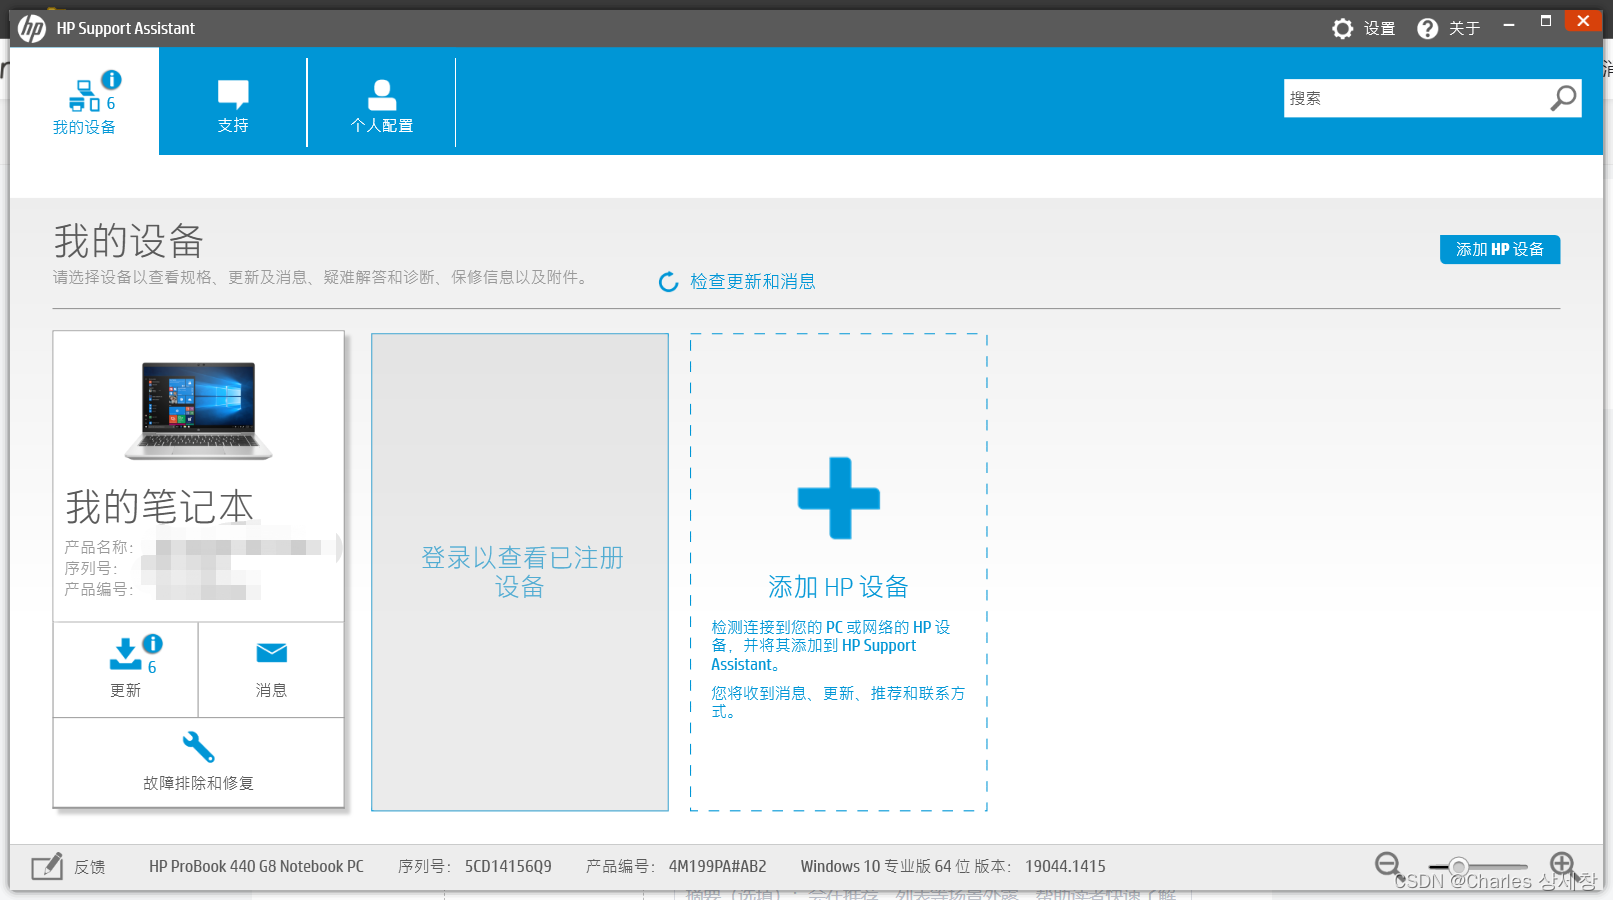Switch to the Support (支持) tab

233,106
